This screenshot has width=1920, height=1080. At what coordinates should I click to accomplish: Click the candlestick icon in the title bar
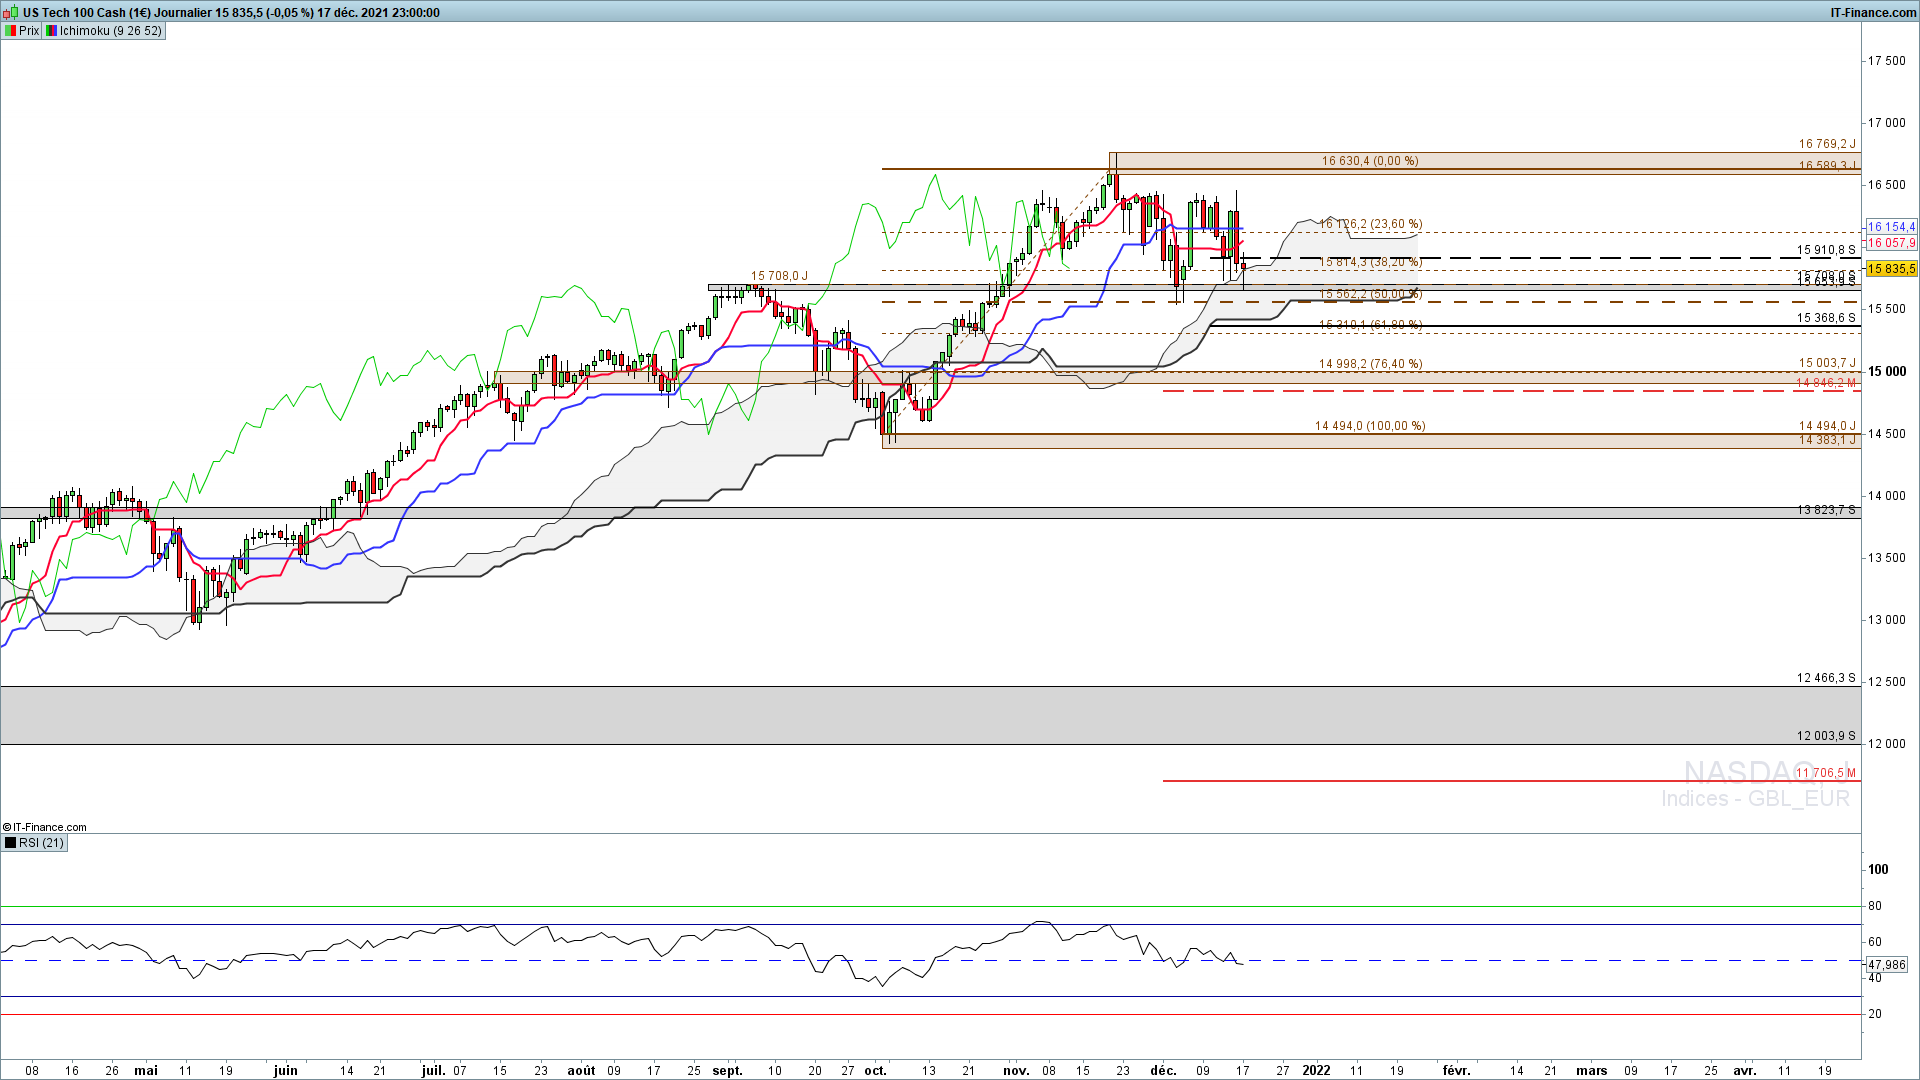[11, 13]
